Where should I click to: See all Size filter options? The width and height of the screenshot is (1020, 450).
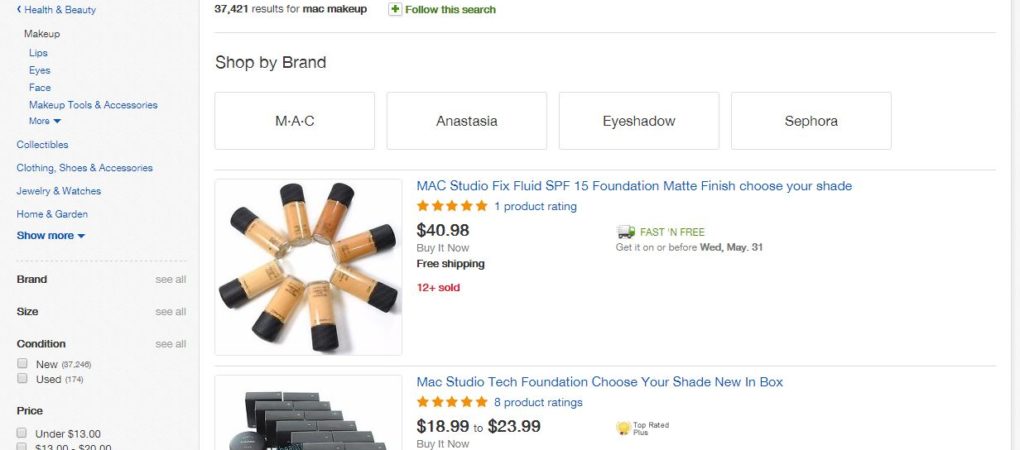(x=170, y=312)
